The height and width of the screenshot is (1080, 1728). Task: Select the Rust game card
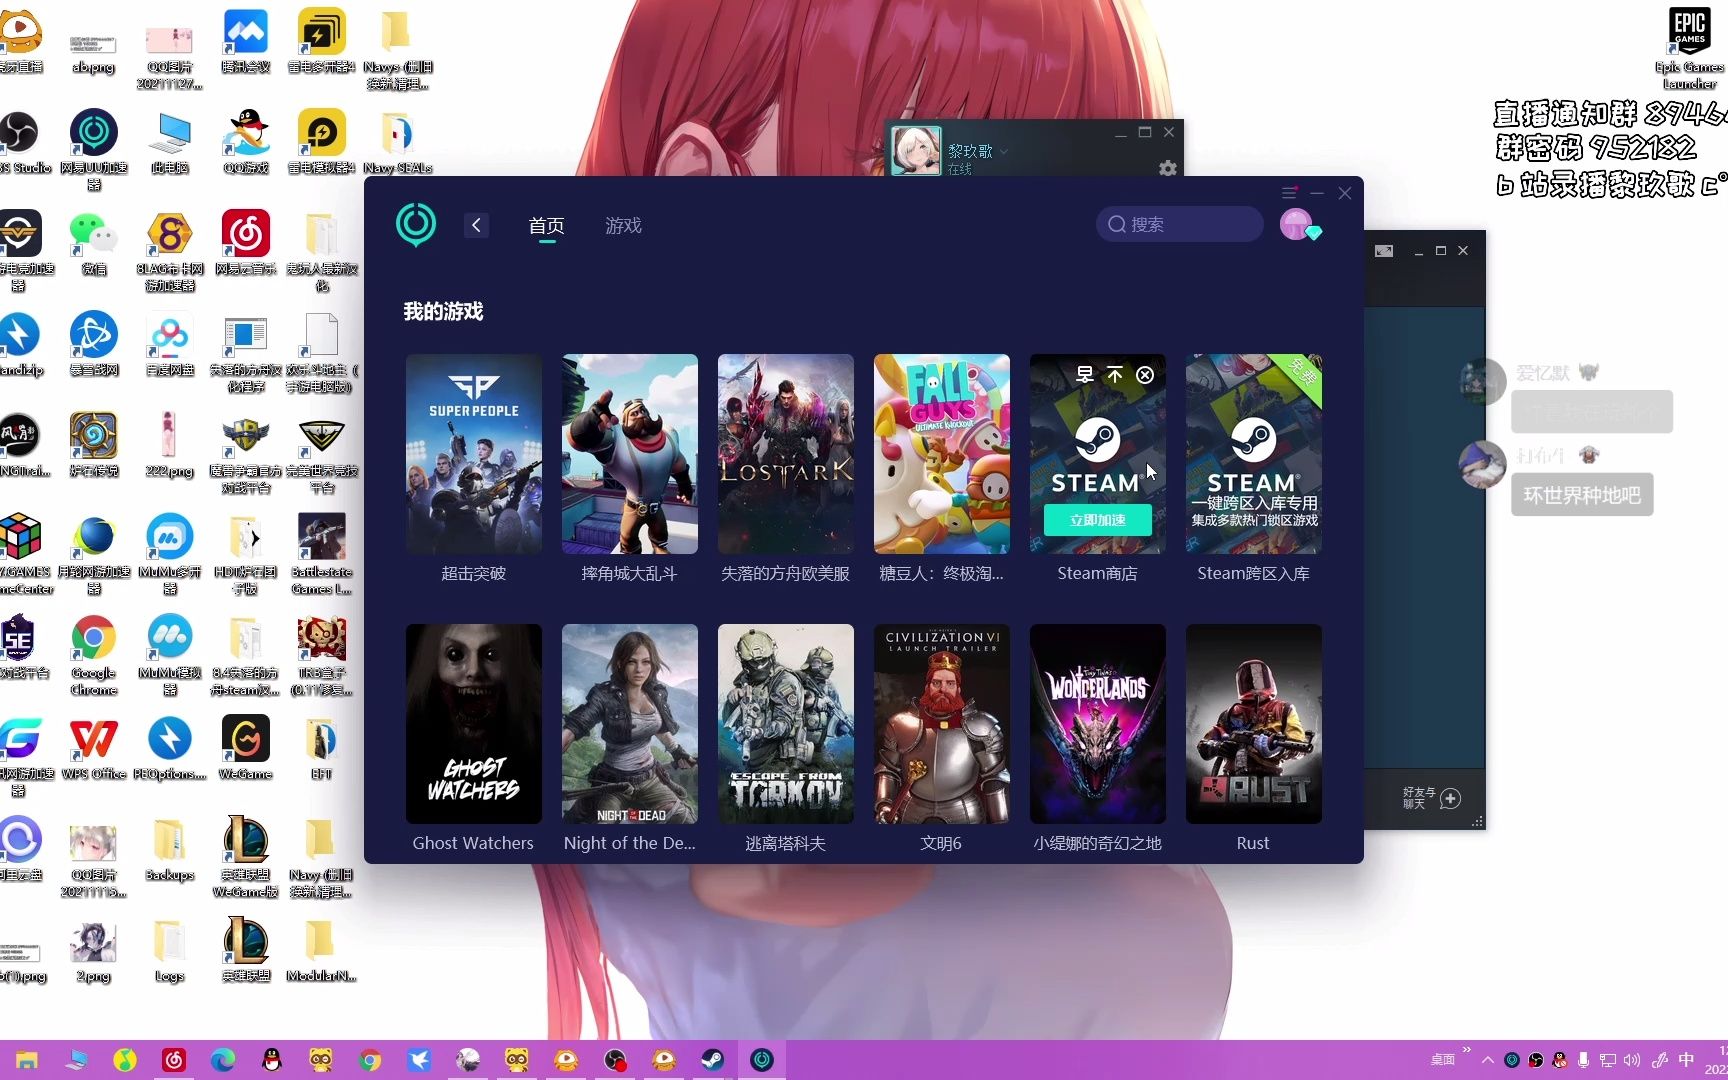click(1254, 724)
